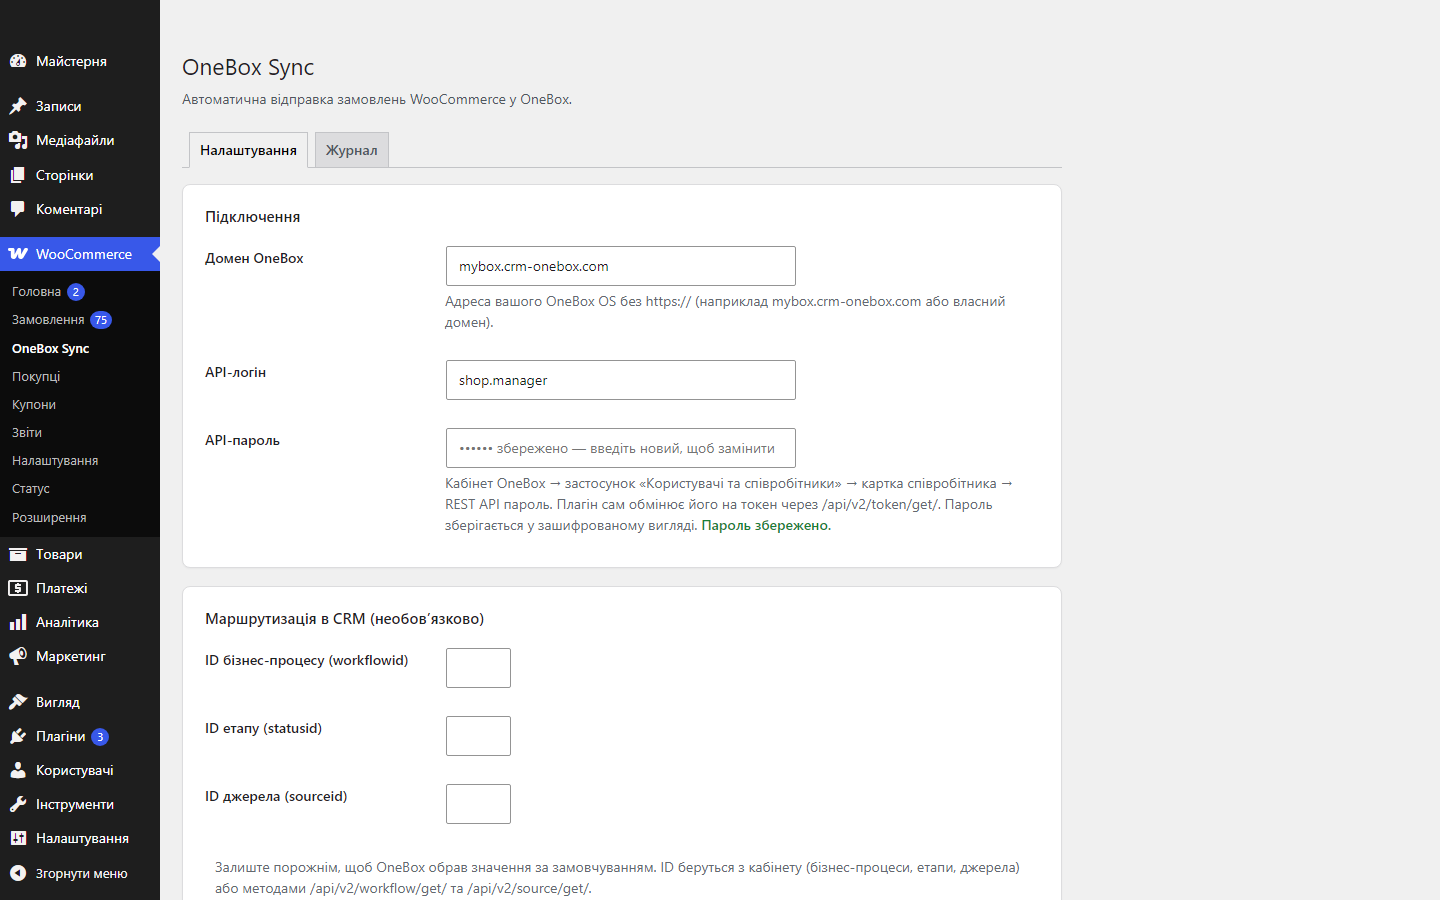Screen dimensions: 1440x900
Task: Click the Налаштування sliders icon at the bottom of the sidebar
Action: coord(18,838)
